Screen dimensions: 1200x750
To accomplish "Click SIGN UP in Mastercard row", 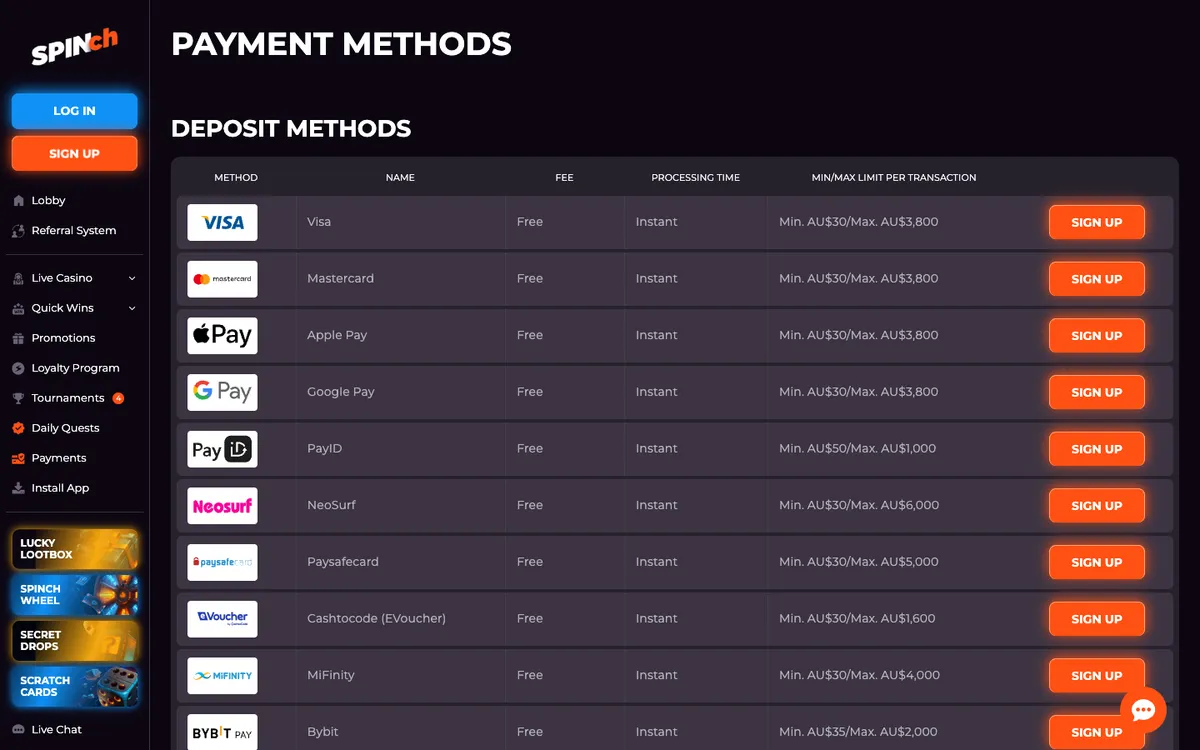I will (1097, 279).
